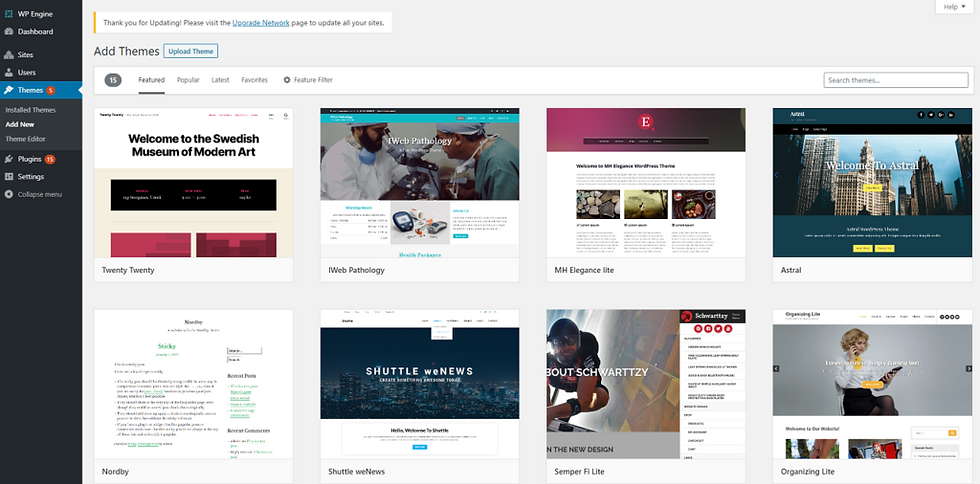Image resolution: width=980 pixels, height=484 pixels.
Task: Click the Sites house icon
Action: pyautogui.click(x=9, y=55)
